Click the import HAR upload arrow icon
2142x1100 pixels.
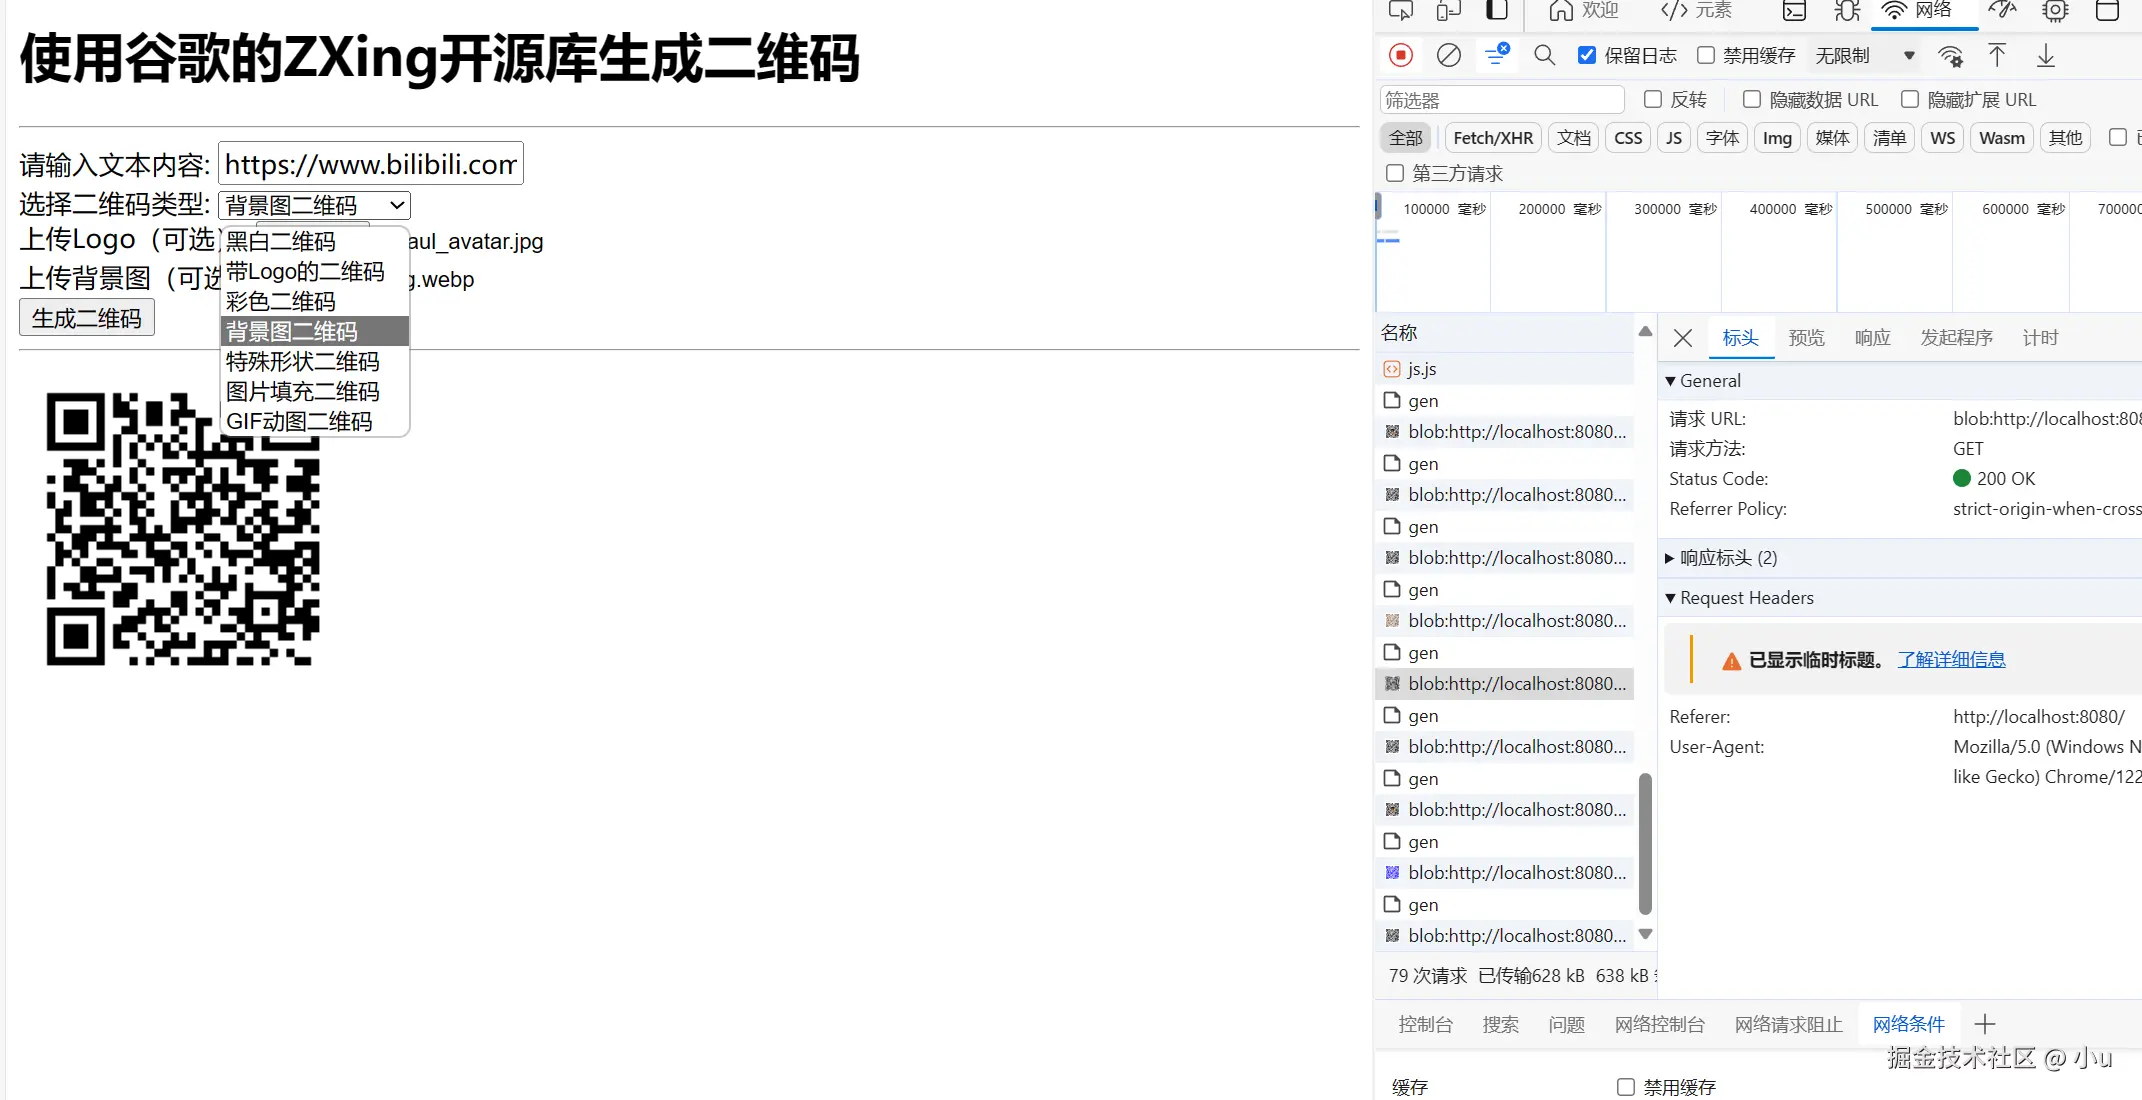coord(1996,55)
